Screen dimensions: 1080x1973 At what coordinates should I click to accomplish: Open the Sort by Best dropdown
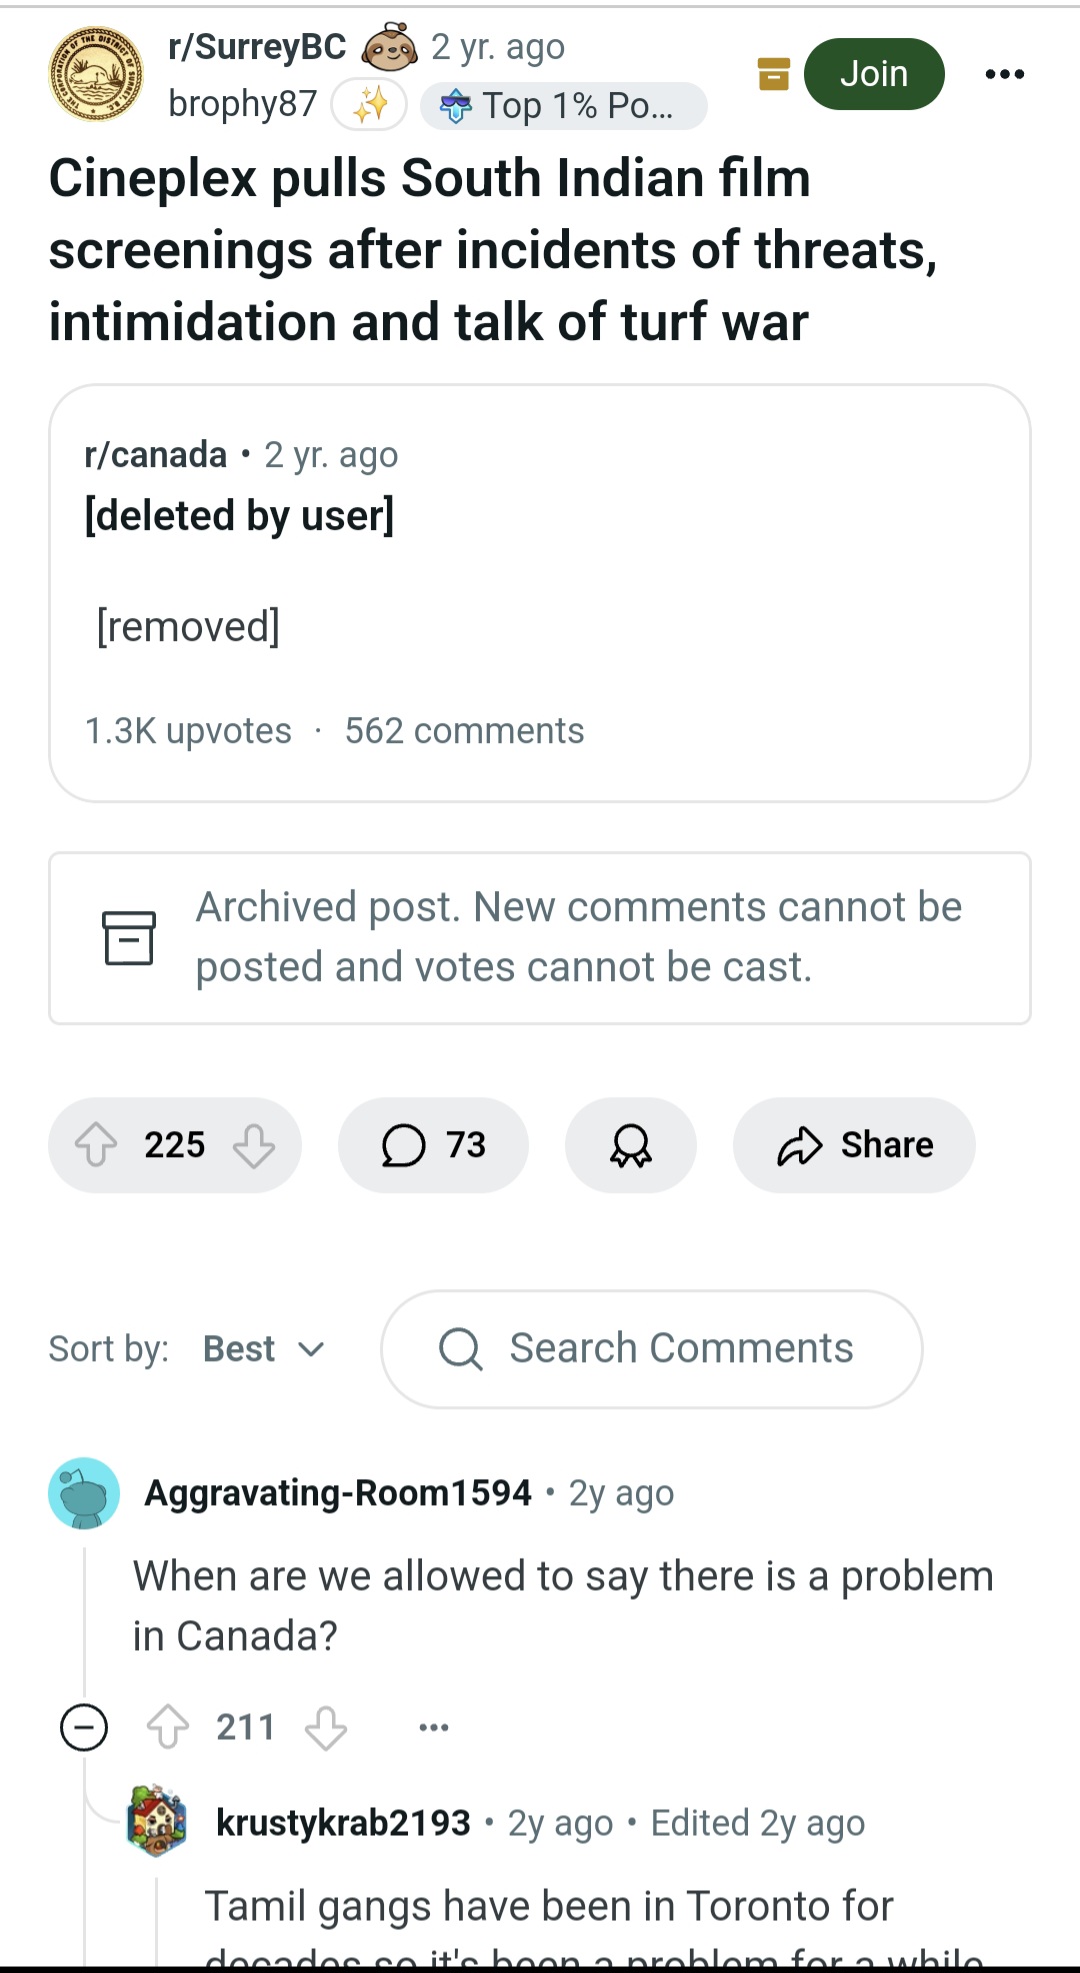click(263, 1349)
